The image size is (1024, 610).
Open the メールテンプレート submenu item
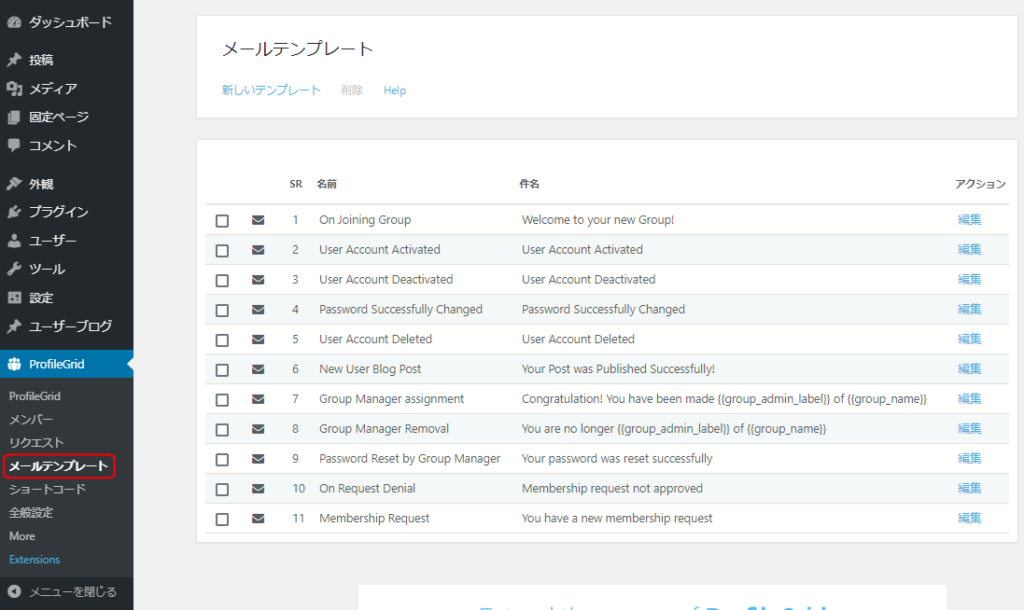(x=58, y=466)
